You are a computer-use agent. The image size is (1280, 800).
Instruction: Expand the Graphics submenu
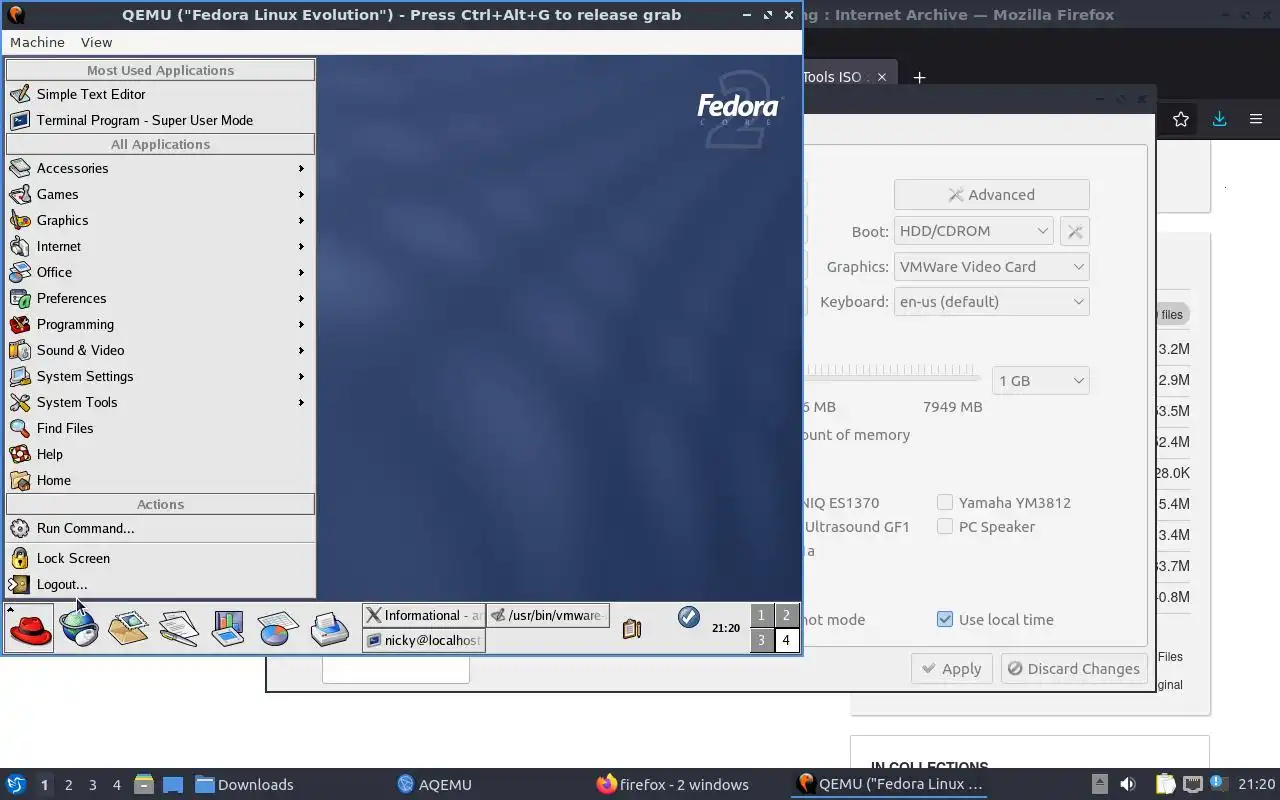[x=160, y=220]
